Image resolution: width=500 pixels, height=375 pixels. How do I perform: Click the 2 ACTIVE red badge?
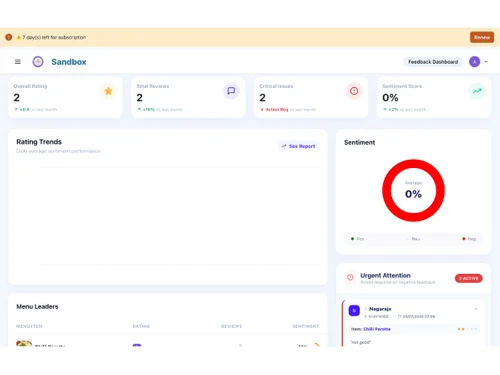(468, 278)
